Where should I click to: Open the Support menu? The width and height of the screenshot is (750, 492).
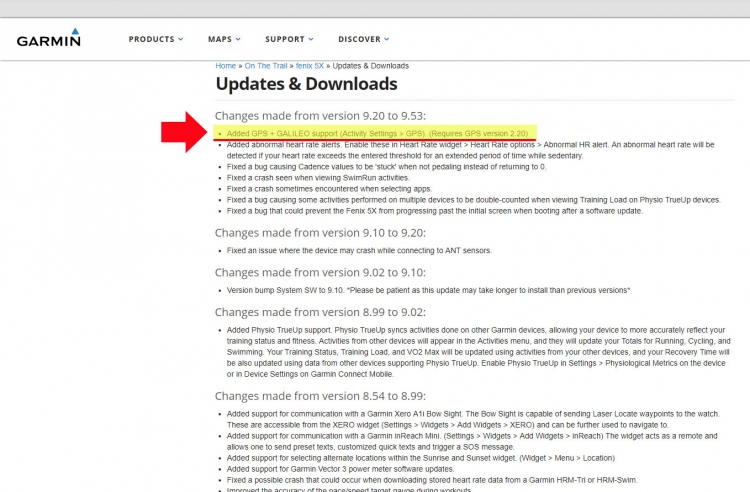(x=285, y=39)
